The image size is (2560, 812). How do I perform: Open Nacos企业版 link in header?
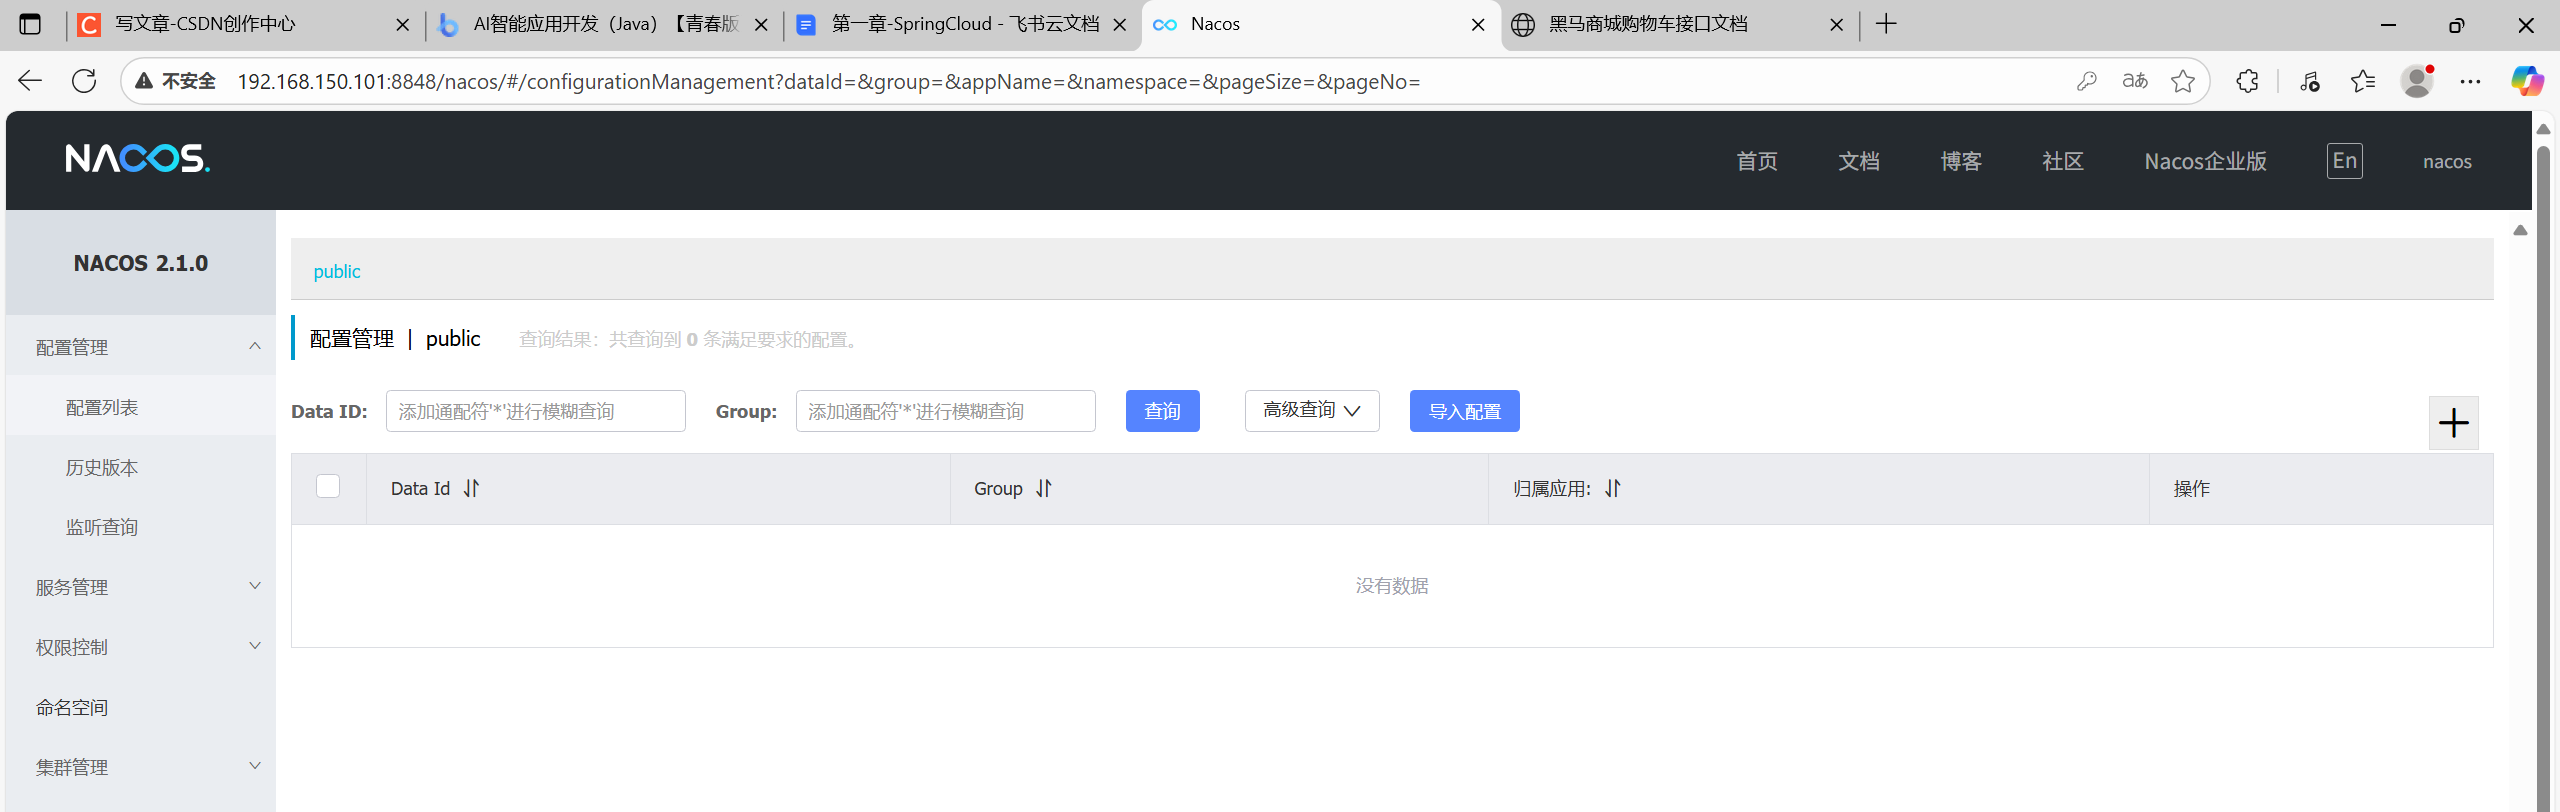click(x=2205, y=162)
